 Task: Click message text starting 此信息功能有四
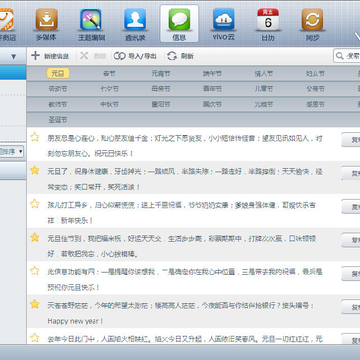[x=185, y=279]
